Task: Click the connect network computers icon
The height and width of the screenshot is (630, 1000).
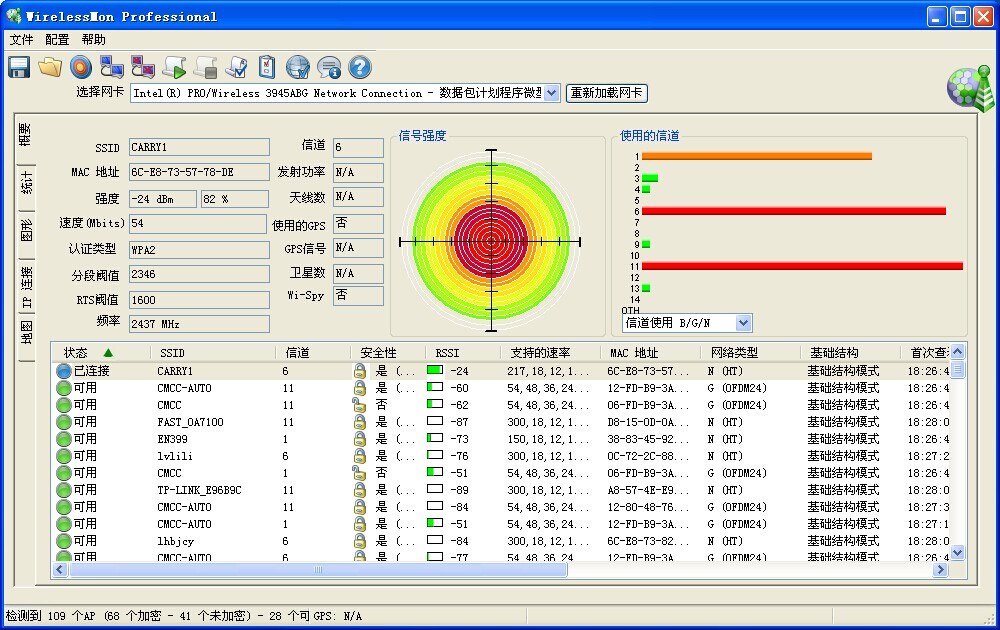Action: [x=112, y=67]
